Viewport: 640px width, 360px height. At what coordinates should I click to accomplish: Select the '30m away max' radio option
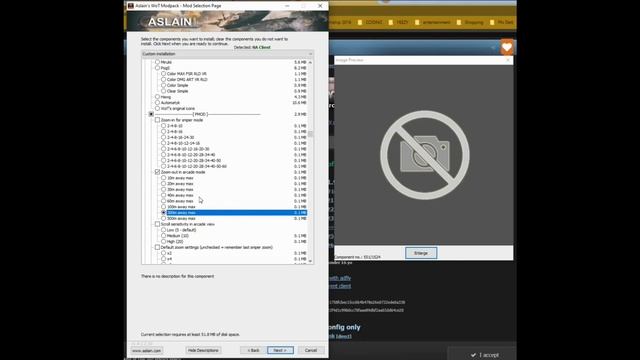point(163,189)
